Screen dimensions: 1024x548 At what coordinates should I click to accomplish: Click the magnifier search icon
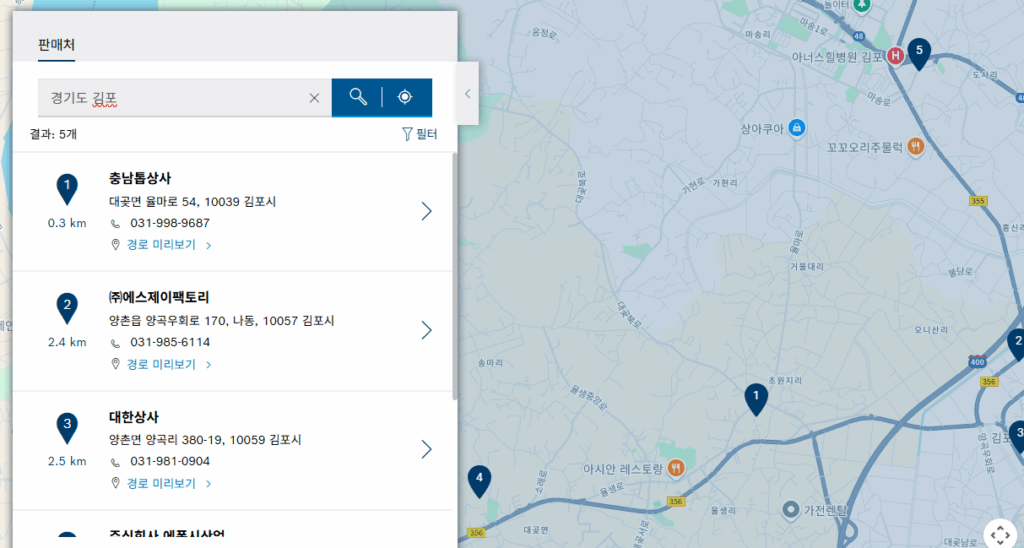pos(357,97)
